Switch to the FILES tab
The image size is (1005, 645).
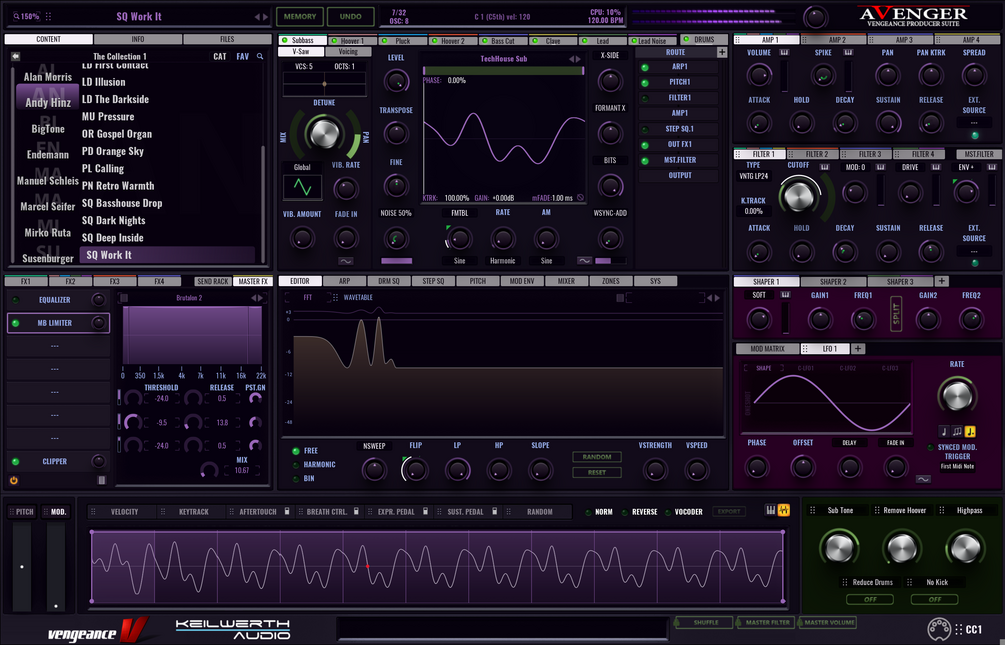coord(227,39)
